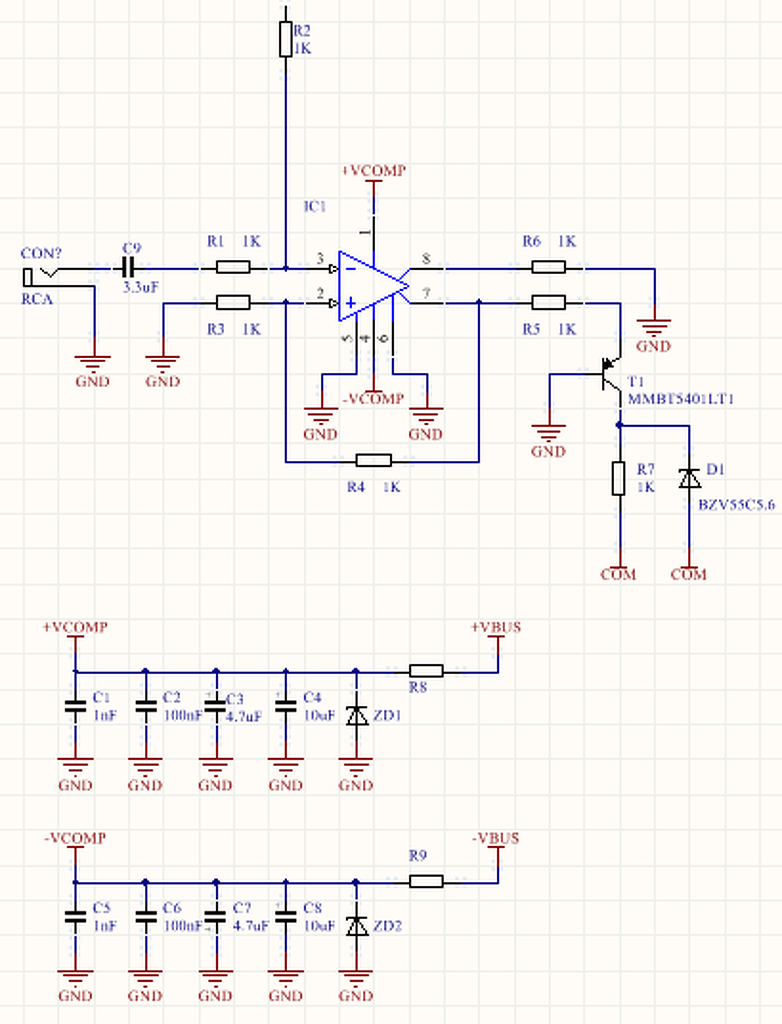Select the IC1 op-amp triangle symbol

(x=373, y=286)
